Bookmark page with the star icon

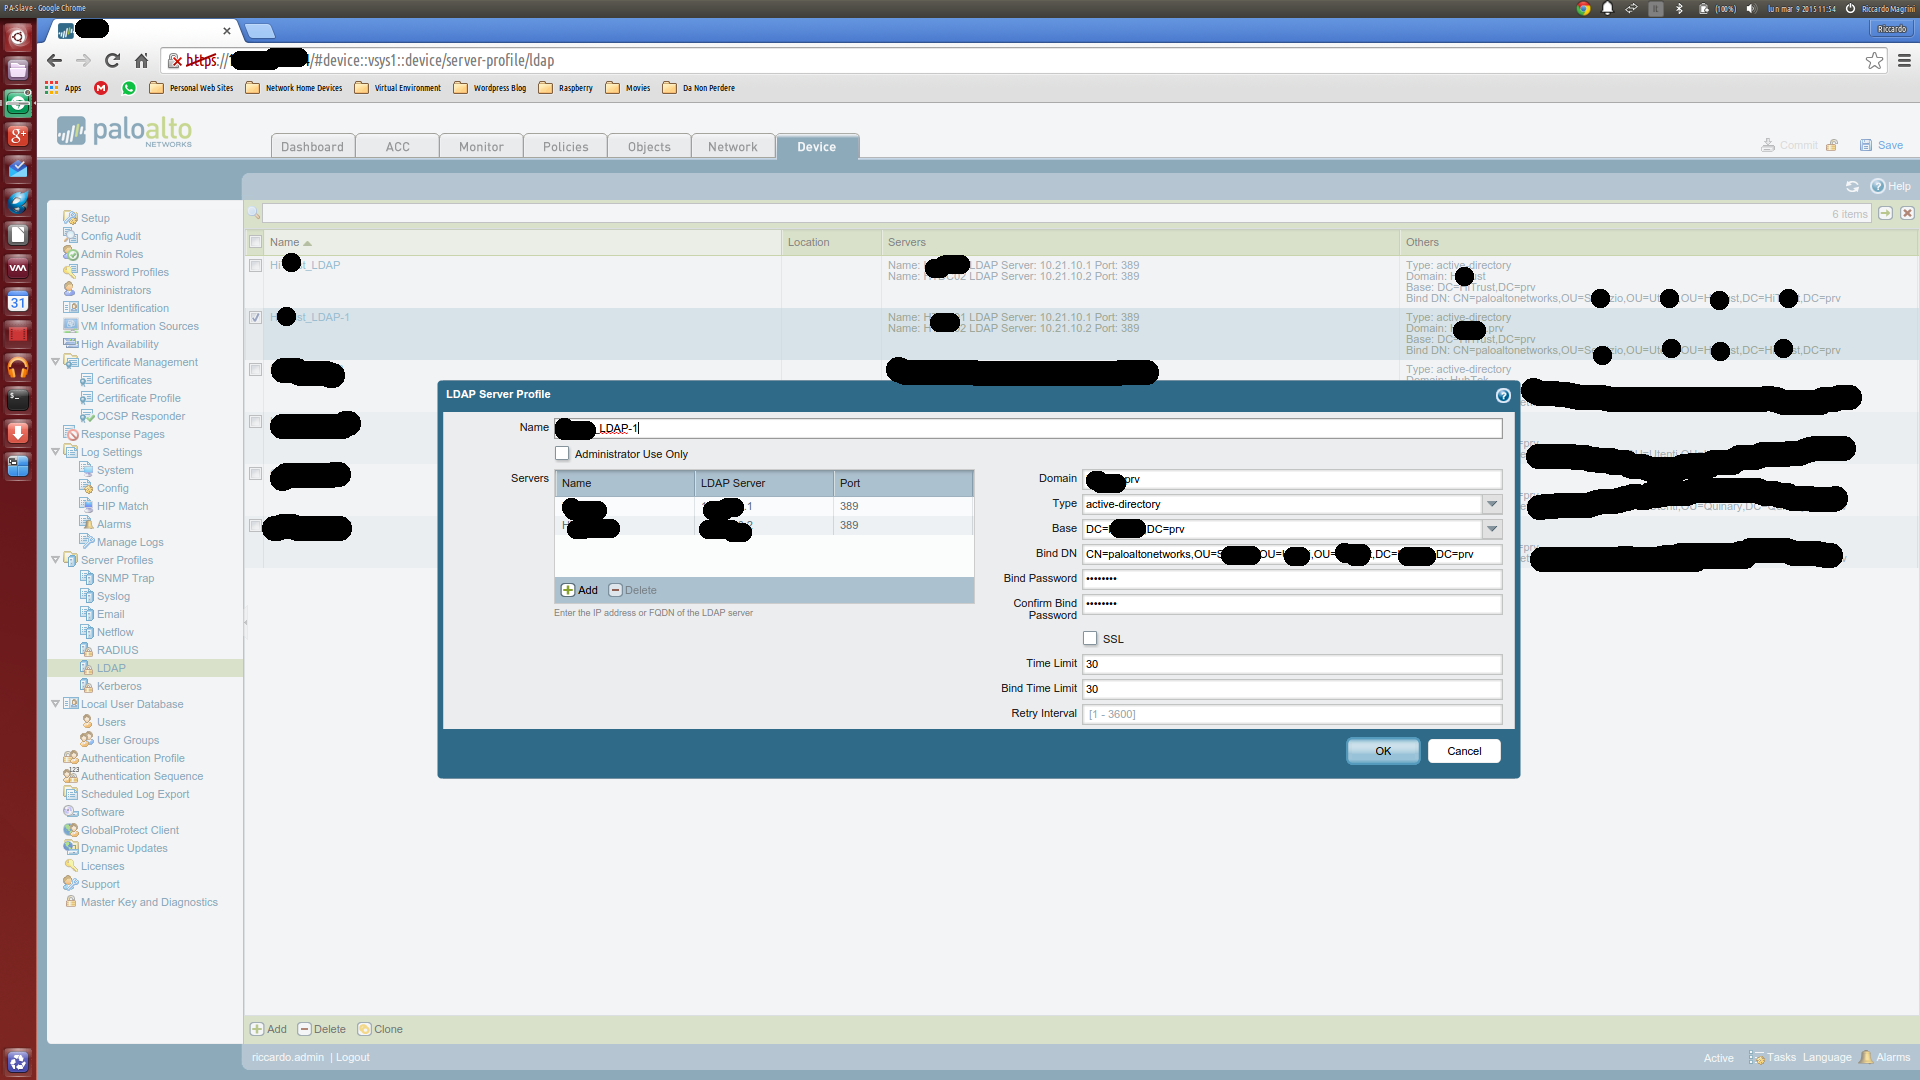tap(1874, 61)
